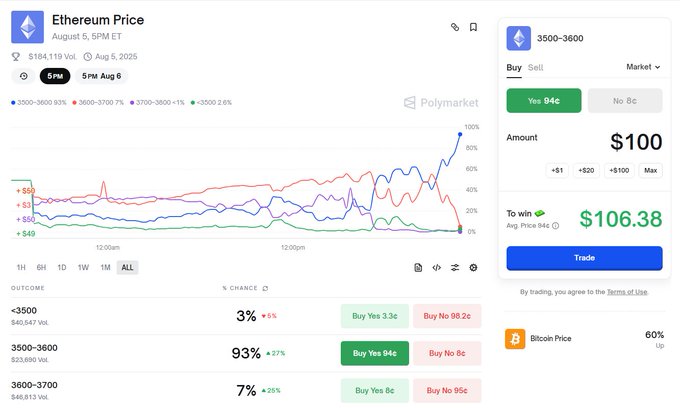Switch chart range to 1D
Screen dimensions: 680x408
pos(62,267)
